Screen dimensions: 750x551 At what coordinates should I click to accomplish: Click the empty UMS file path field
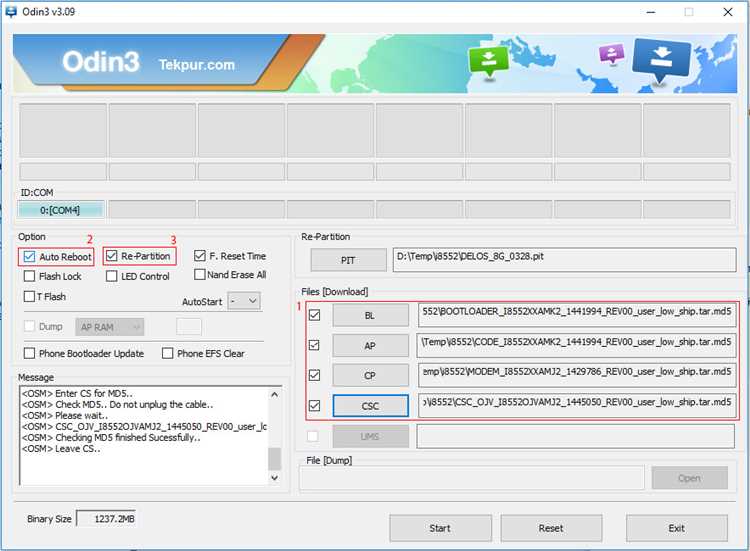click(x=576, y=436)
